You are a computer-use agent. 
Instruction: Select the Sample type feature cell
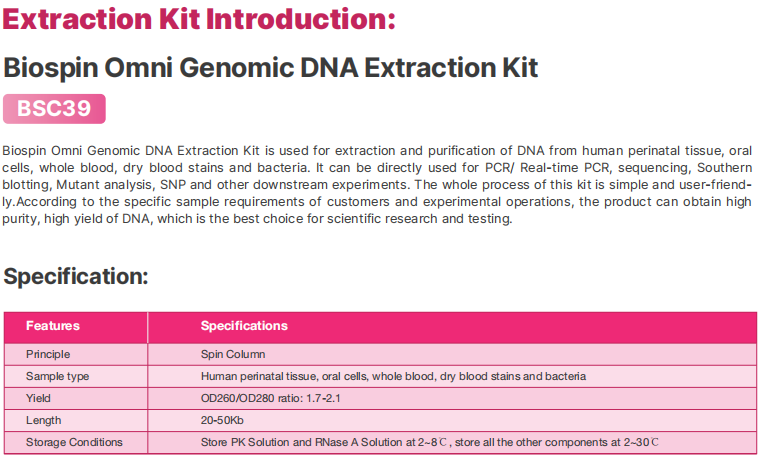[x=57, y=376]
